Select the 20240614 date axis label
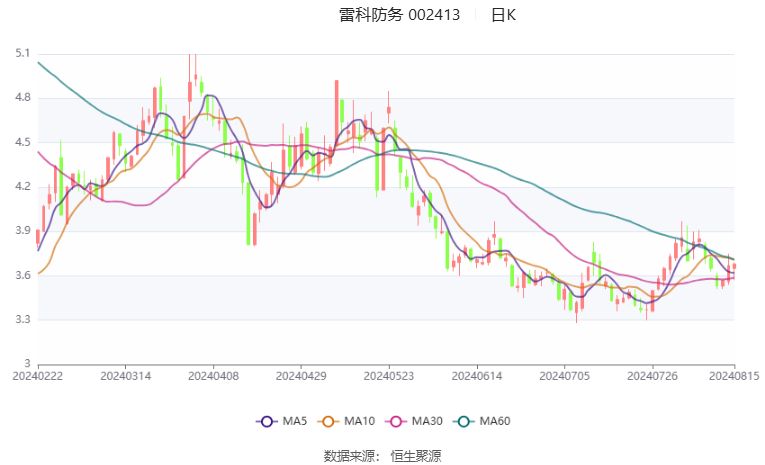Image resolution: width=765 pixels, height=465 pixels. pos(477,376)
